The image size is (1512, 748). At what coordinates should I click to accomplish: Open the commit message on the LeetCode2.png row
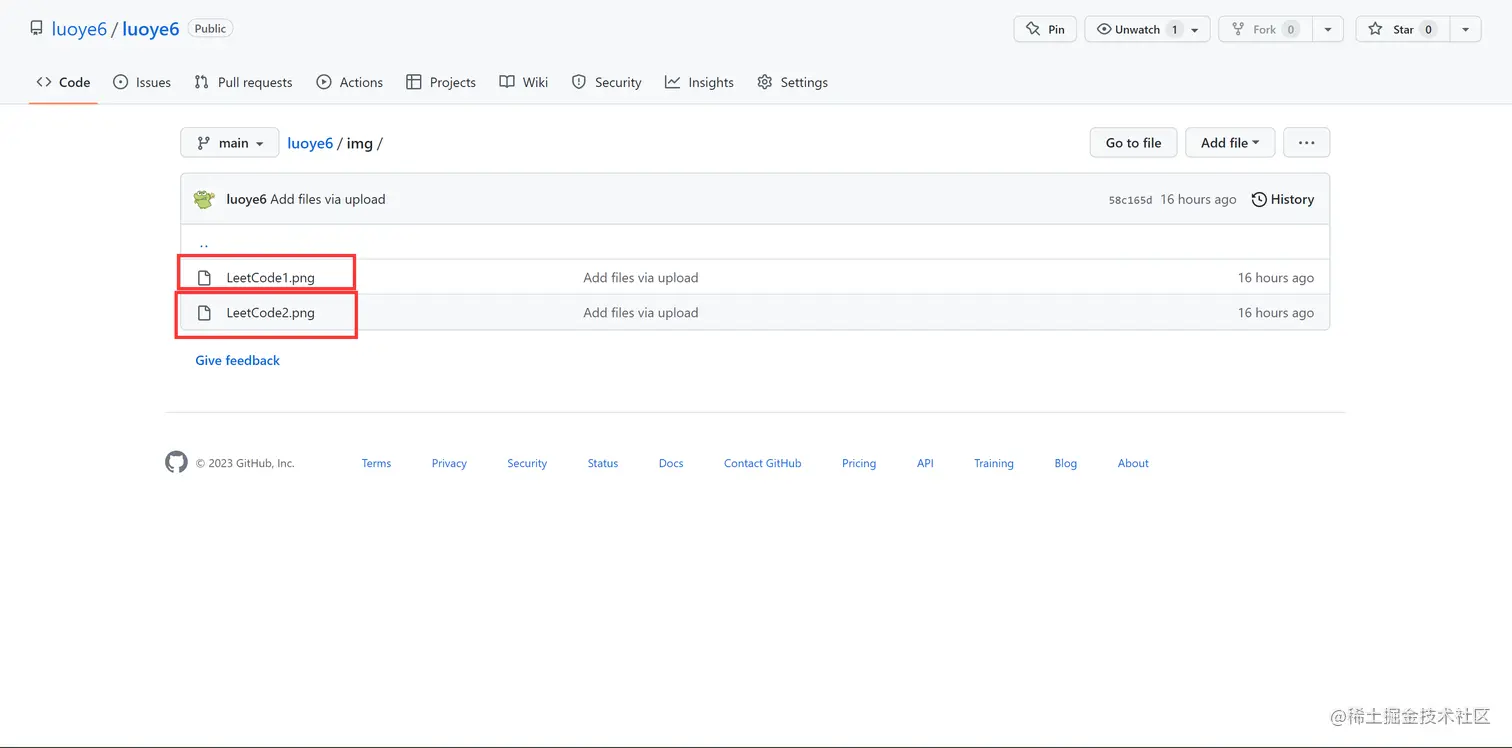pyautogui.click(x=641, y=313)
